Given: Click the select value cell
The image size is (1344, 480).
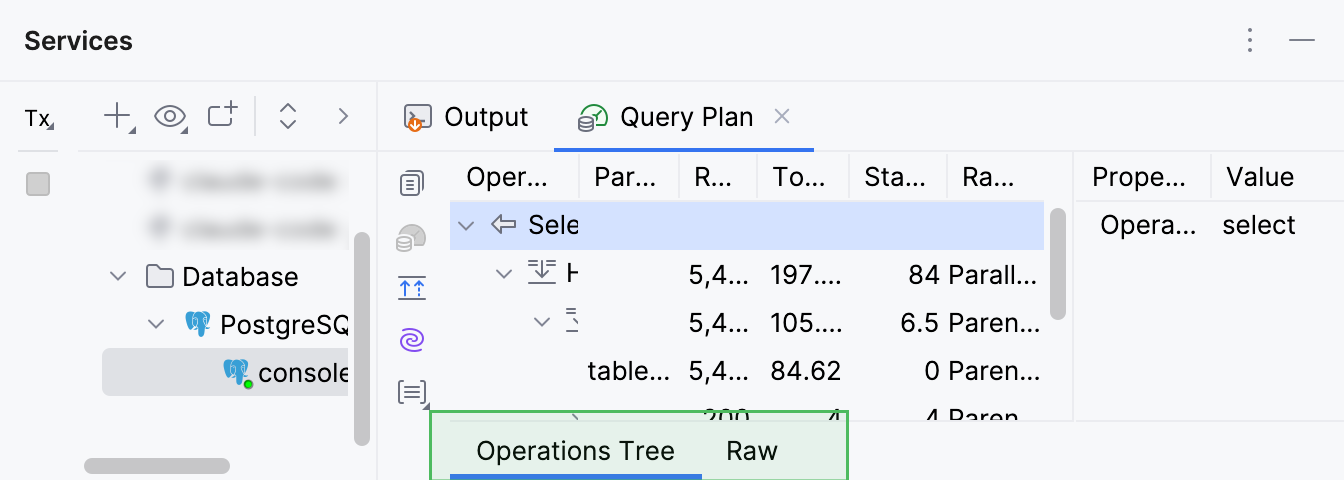Looking at the screenshot, I should tap(1259, 225).
